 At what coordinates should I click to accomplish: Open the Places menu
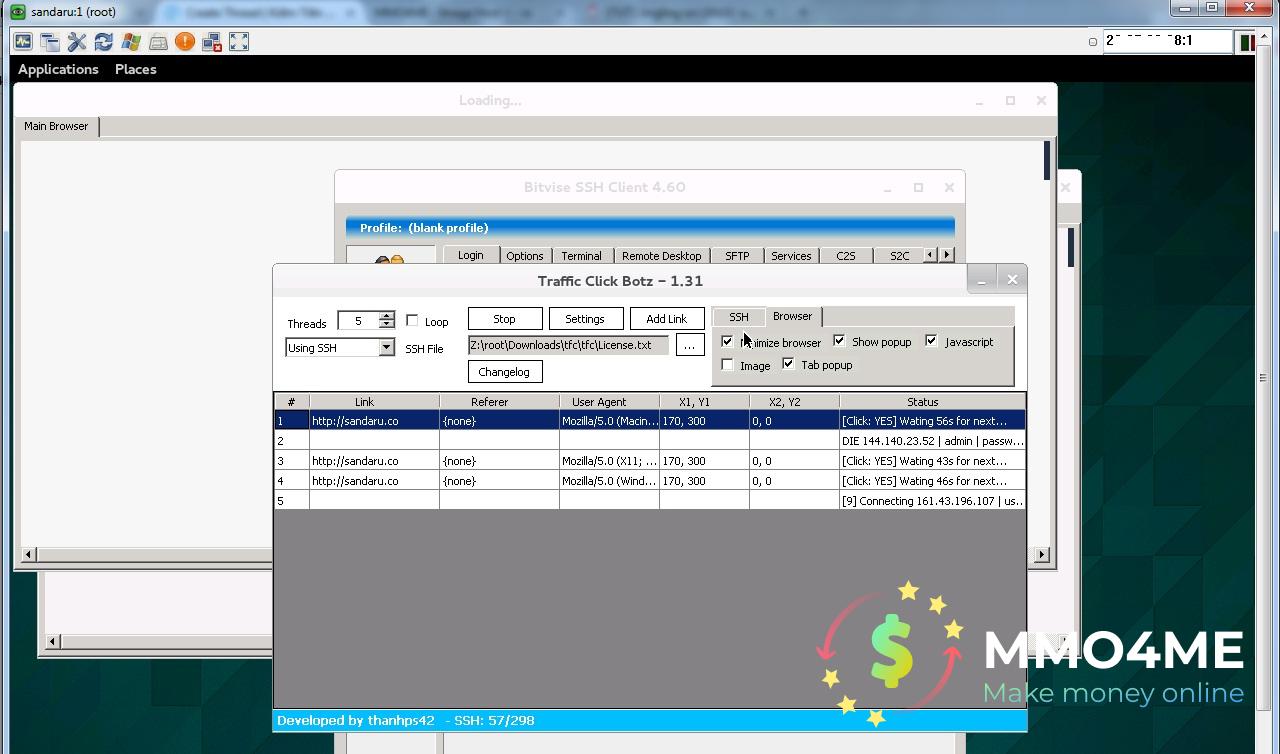coord(136,69)
